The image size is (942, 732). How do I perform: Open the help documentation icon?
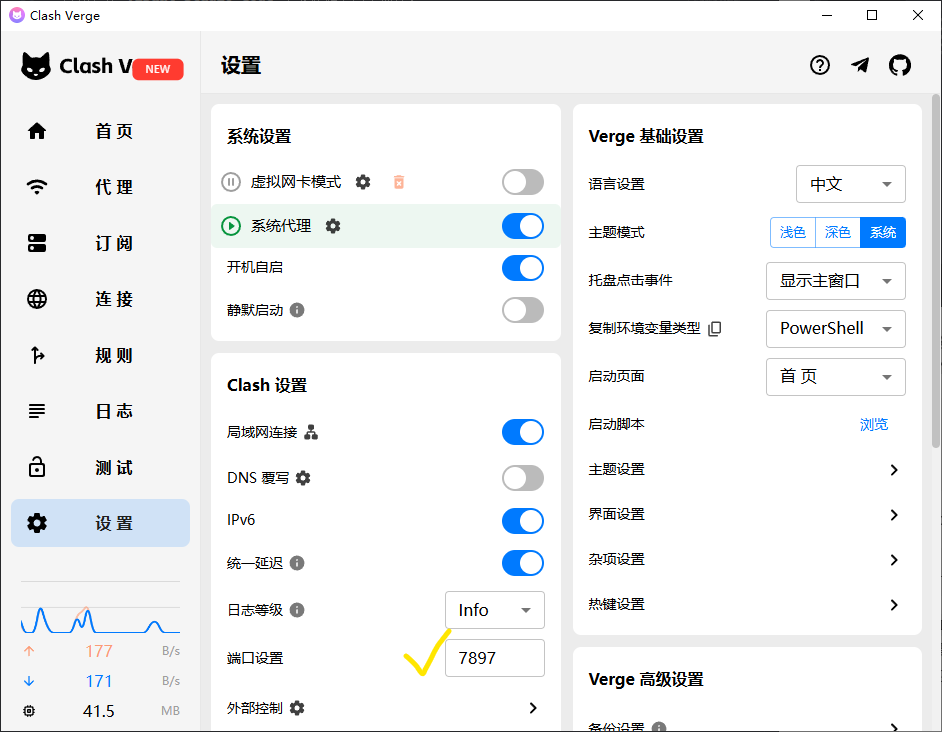tap(820, 66)
